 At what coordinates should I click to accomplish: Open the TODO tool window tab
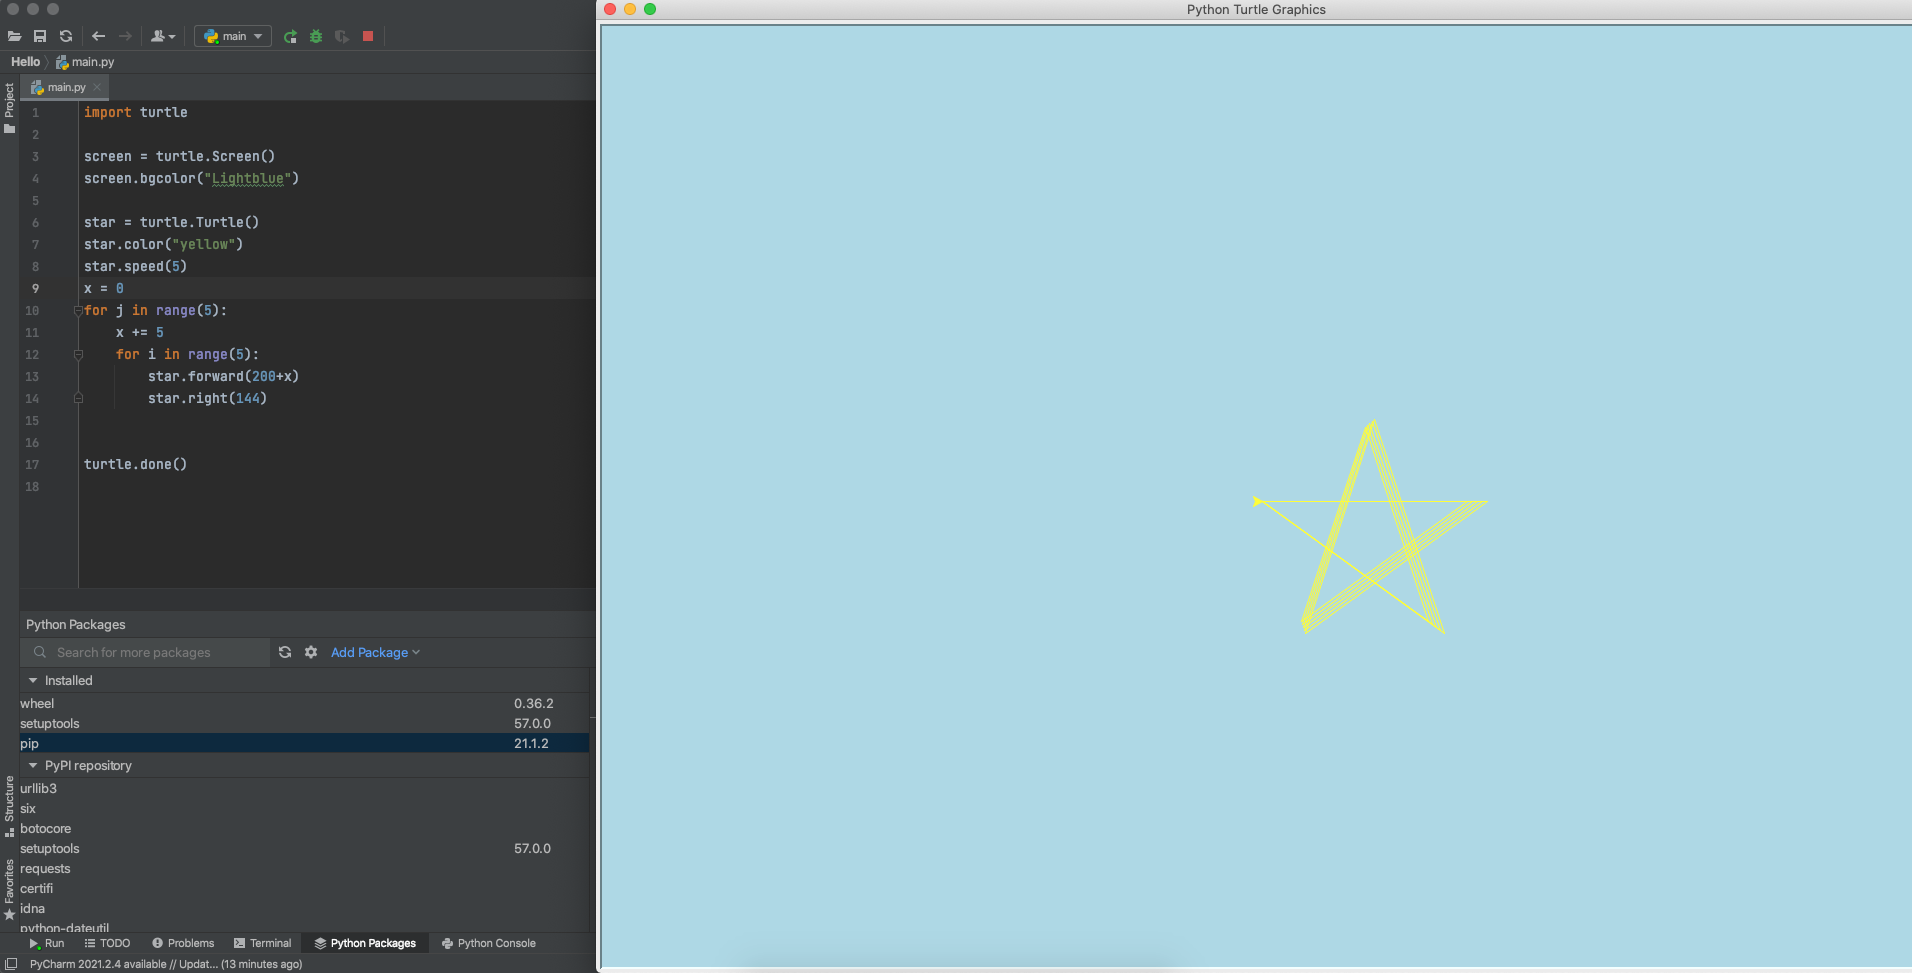pos(107,943)
